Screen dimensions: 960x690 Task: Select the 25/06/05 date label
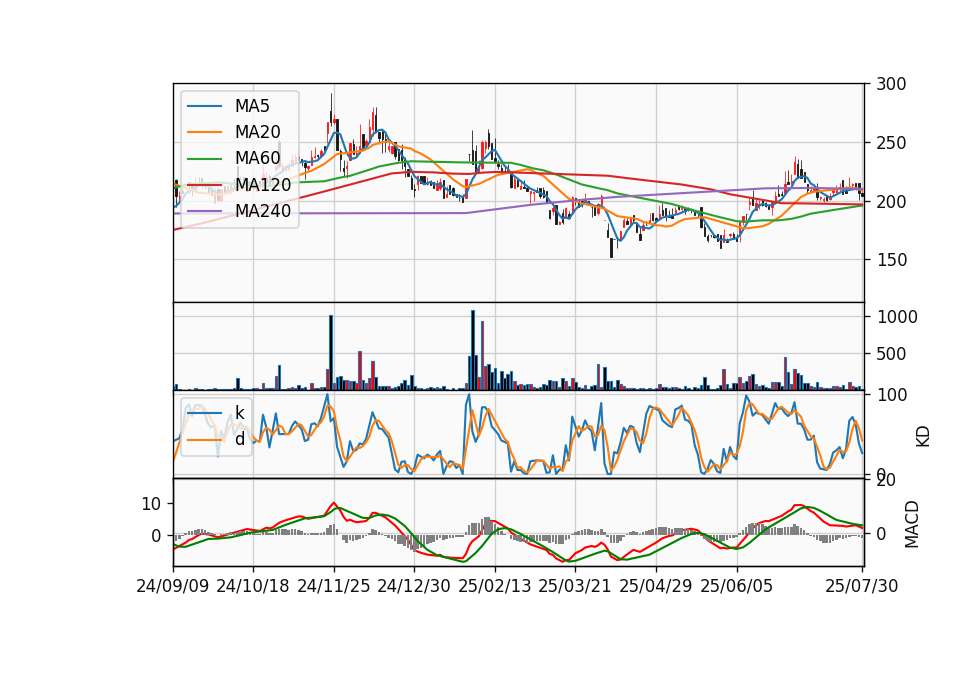coord(737,586)
